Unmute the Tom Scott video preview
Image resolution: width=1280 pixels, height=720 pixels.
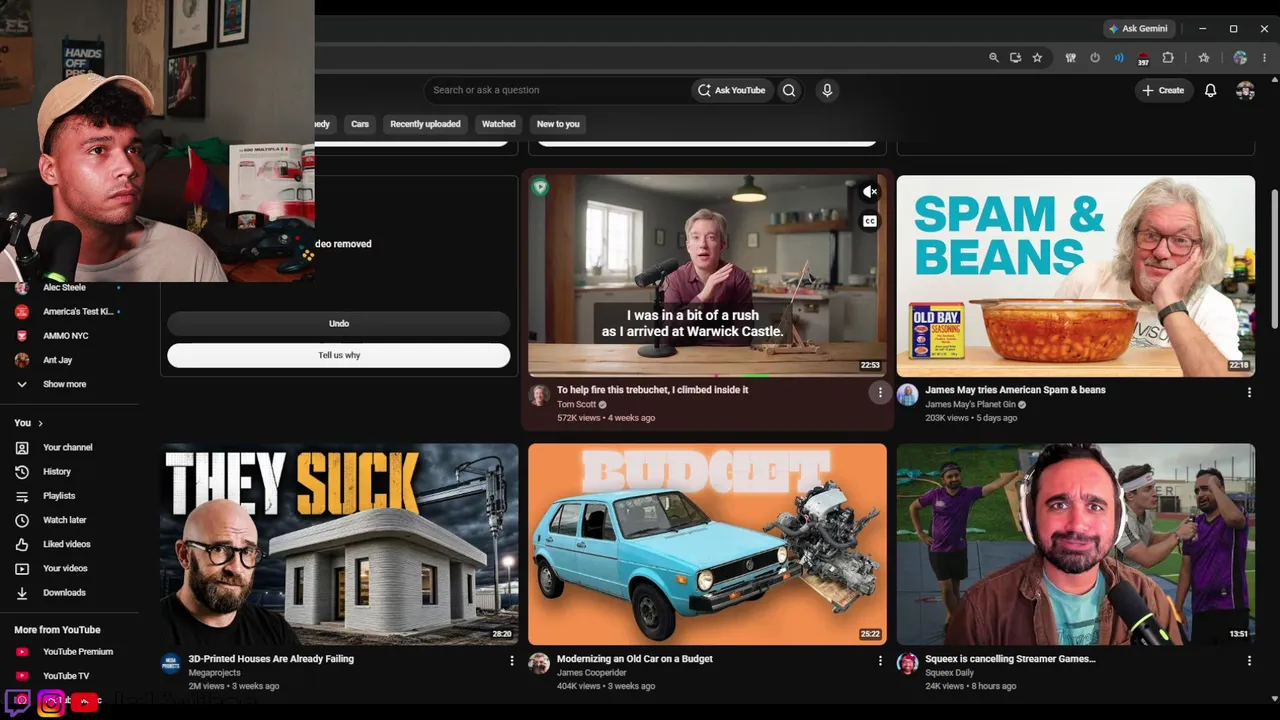coord(870,192)
